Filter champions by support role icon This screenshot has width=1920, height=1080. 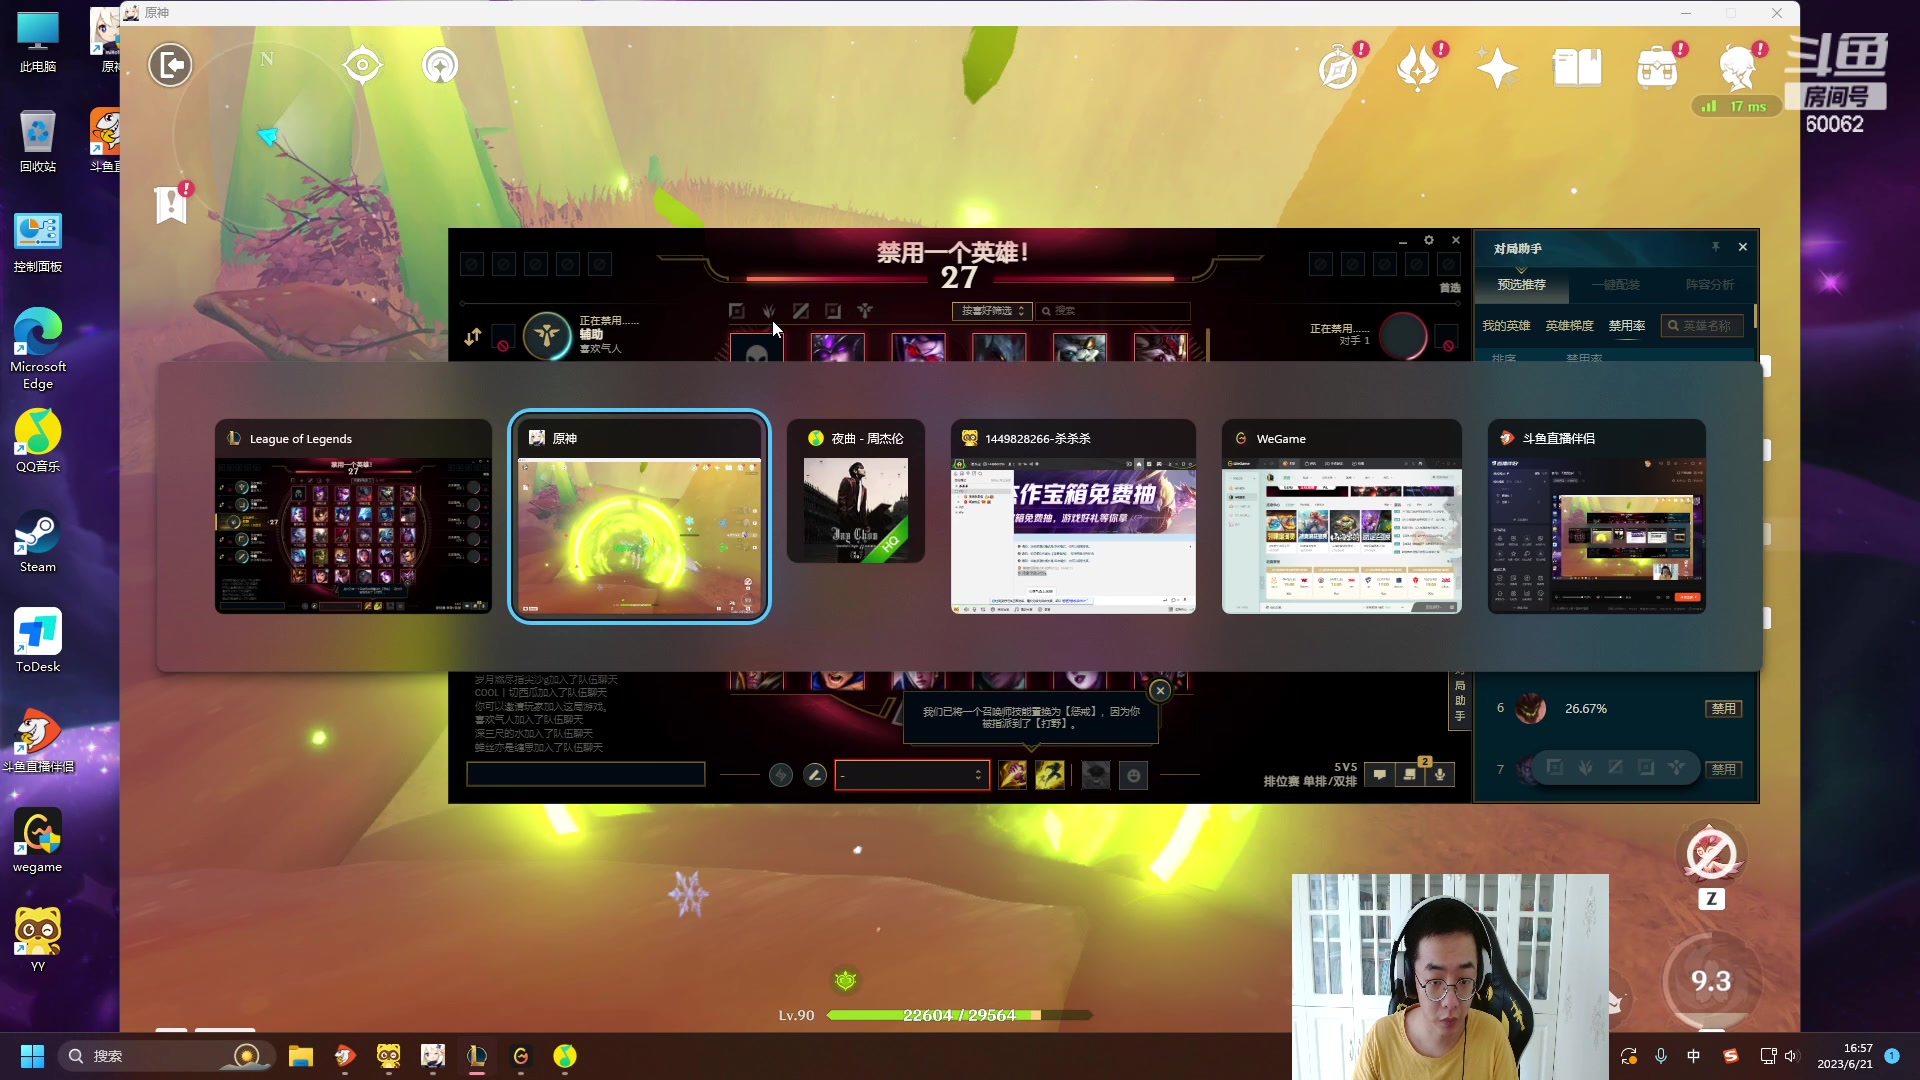click(865, 311)
